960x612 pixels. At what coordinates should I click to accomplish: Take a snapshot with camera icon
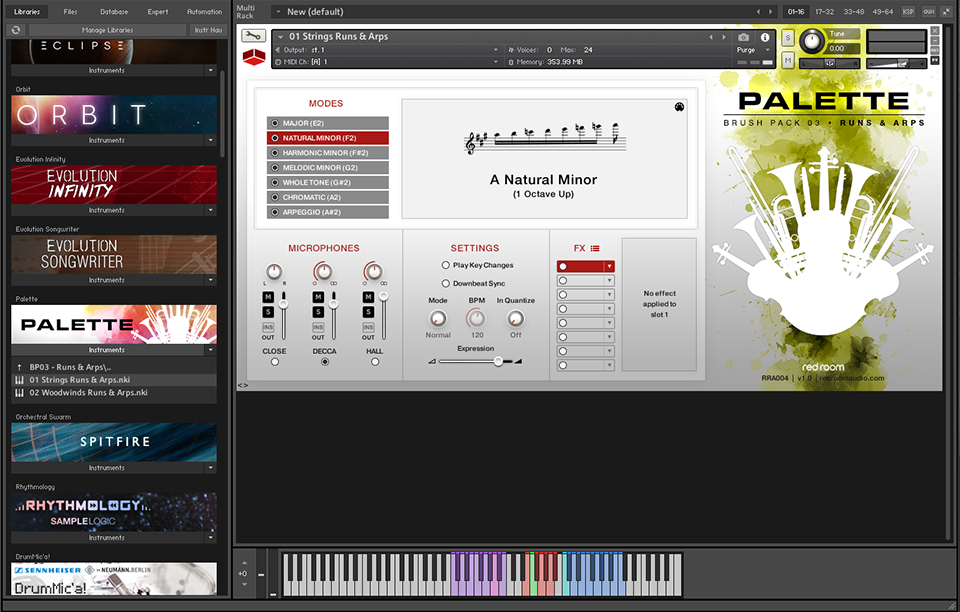click(743, 37)
